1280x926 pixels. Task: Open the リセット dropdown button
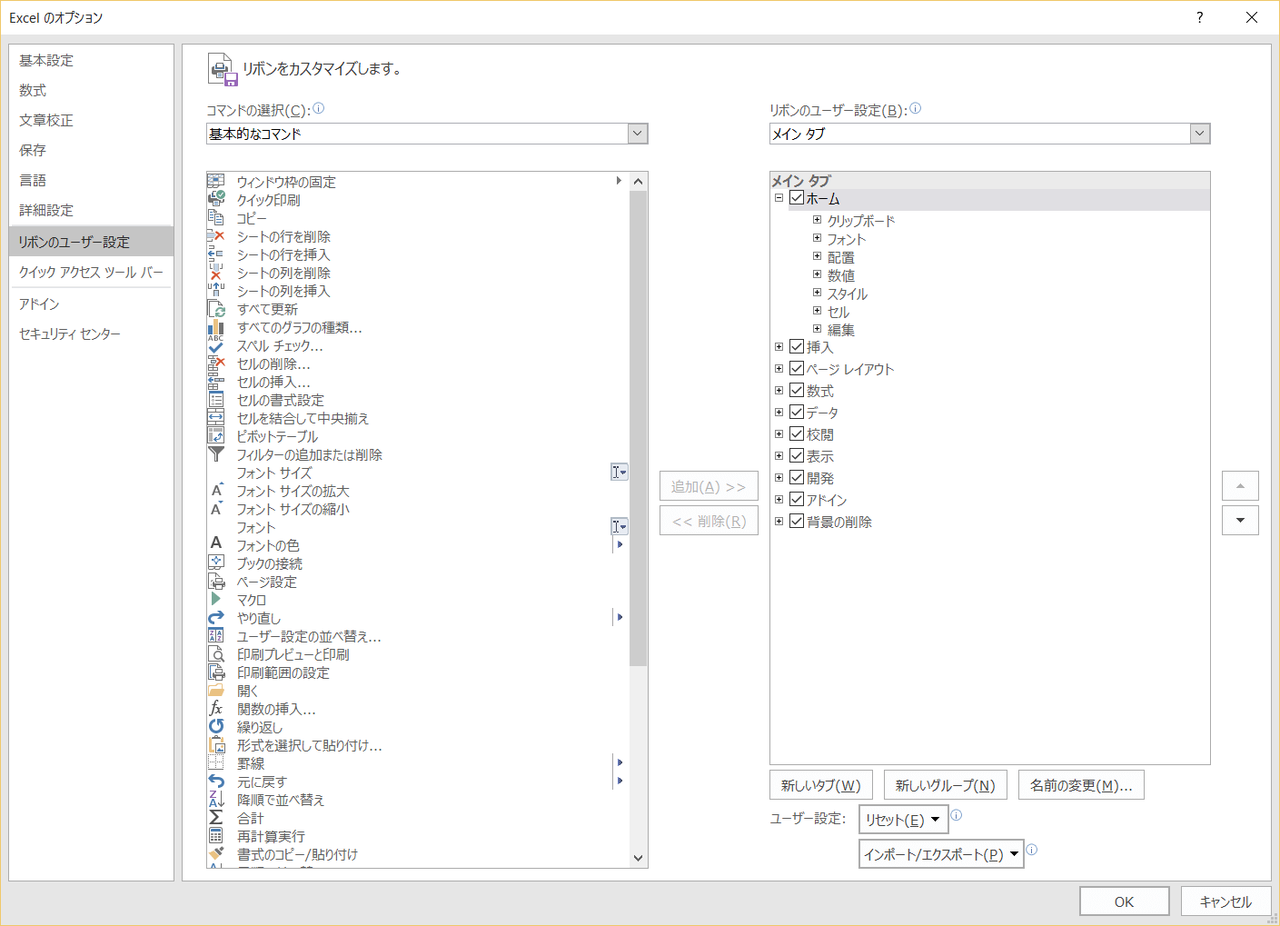(x=903, y=820)
